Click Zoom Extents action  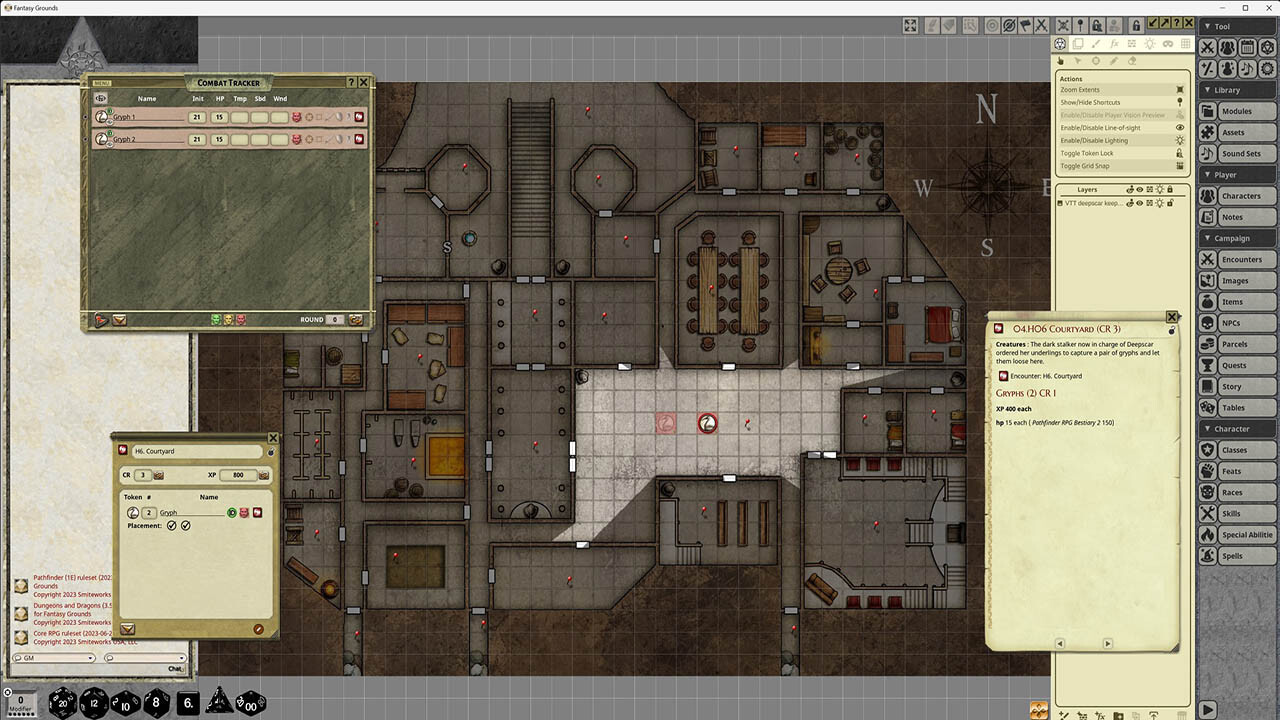[1122, 90]
